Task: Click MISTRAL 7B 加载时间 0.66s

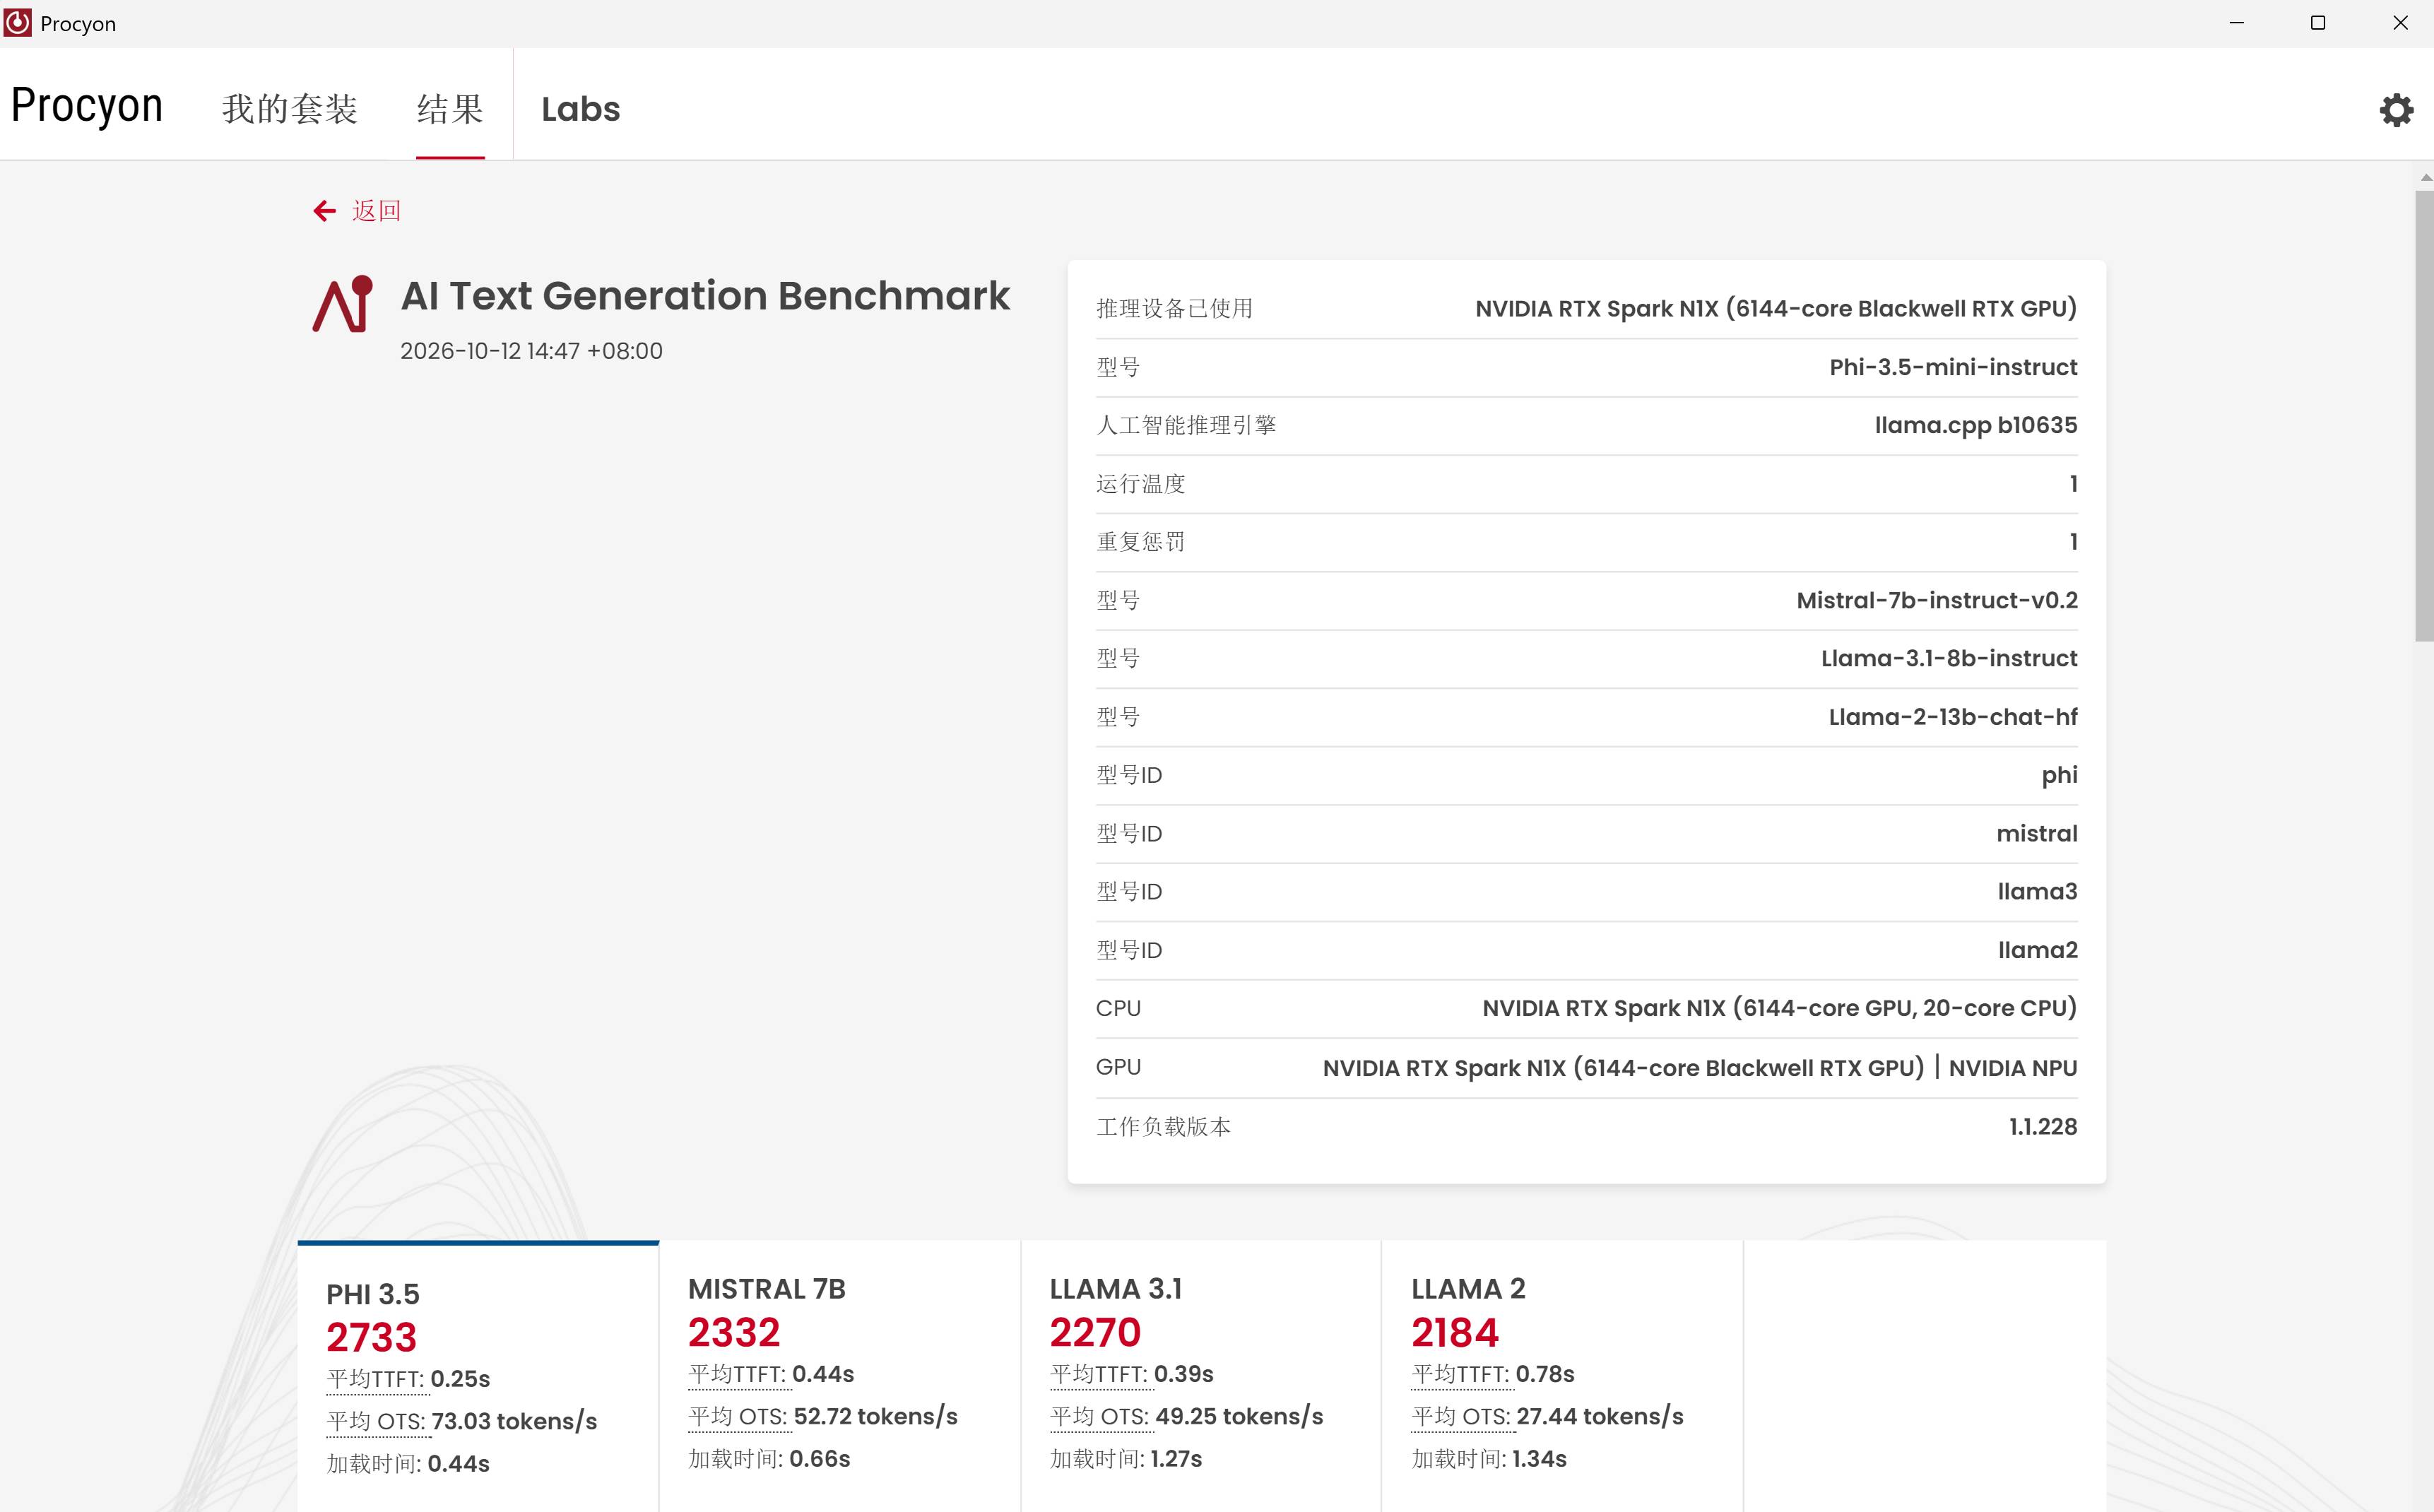Action: tap(769, 1459)
